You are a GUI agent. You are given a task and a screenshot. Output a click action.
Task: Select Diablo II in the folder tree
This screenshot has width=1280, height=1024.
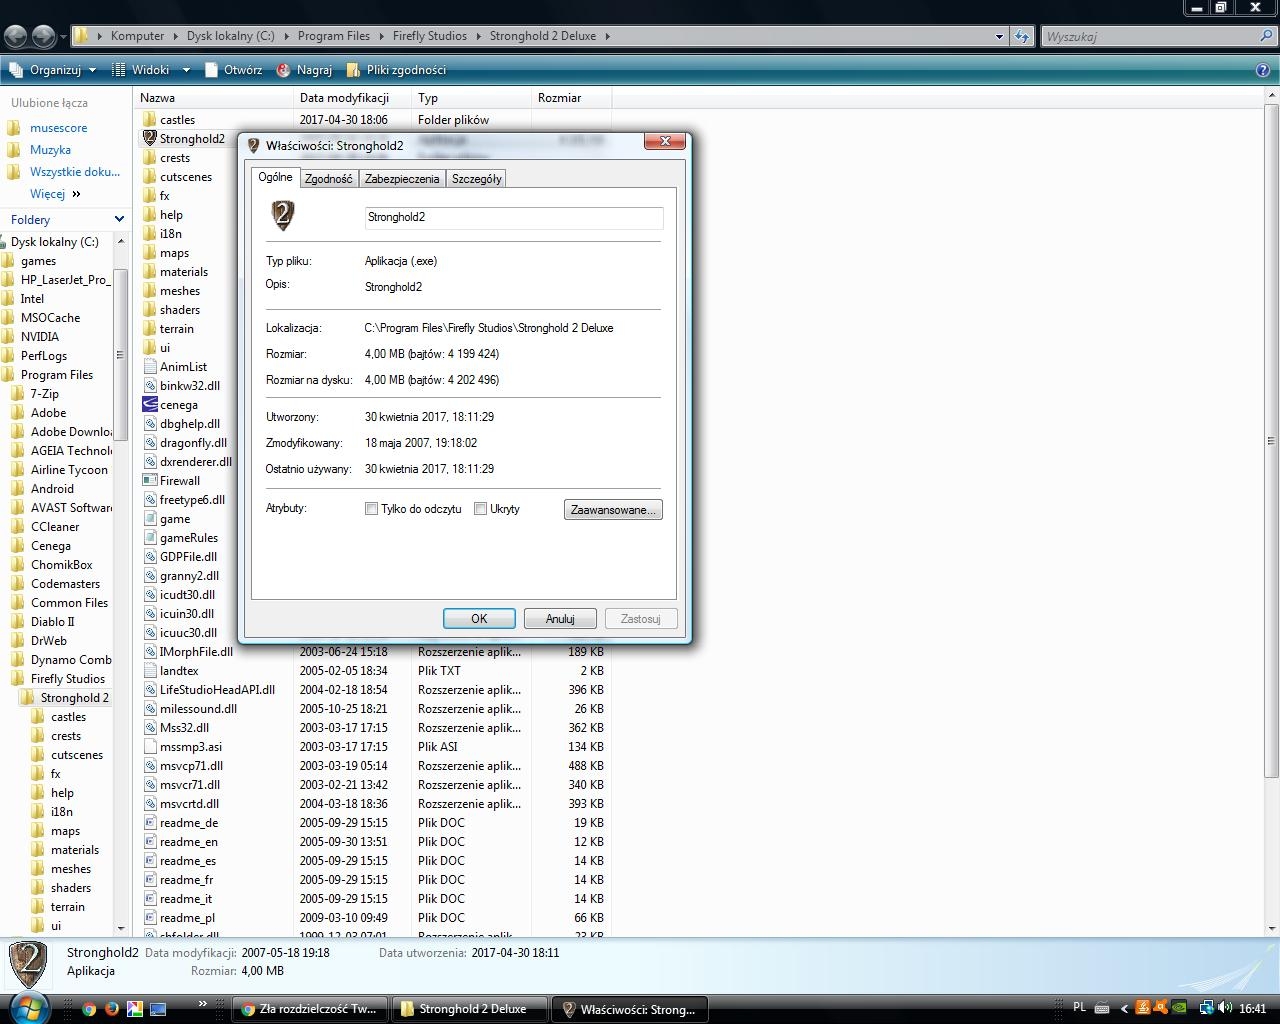pos(52,622)
